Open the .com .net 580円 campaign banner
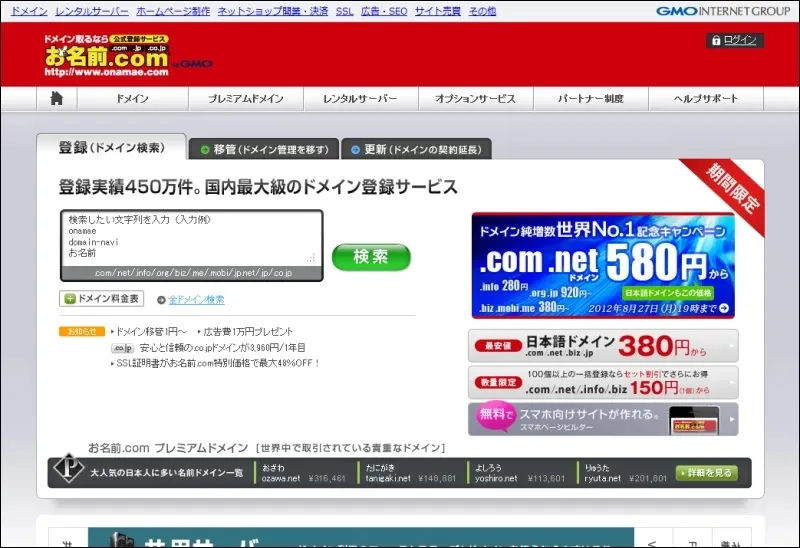 [603, 265]
